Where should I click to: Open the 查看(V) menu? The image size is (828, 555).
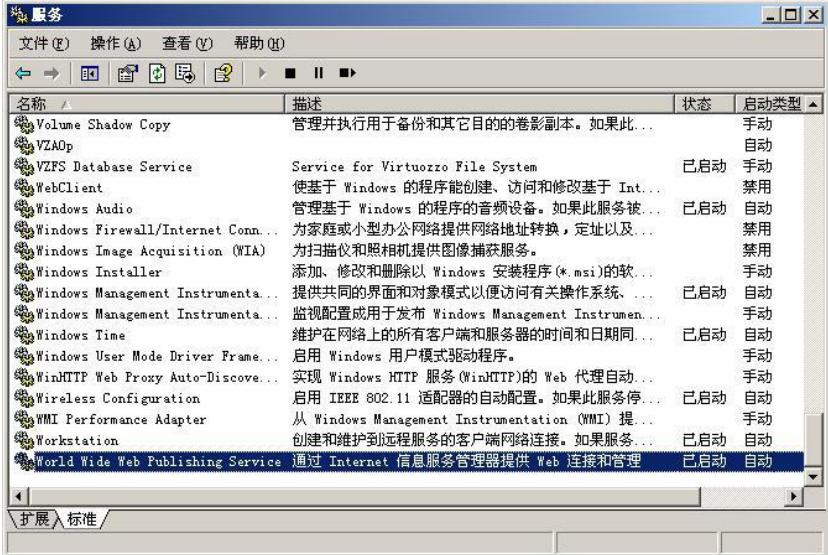(x=187, y=43)
